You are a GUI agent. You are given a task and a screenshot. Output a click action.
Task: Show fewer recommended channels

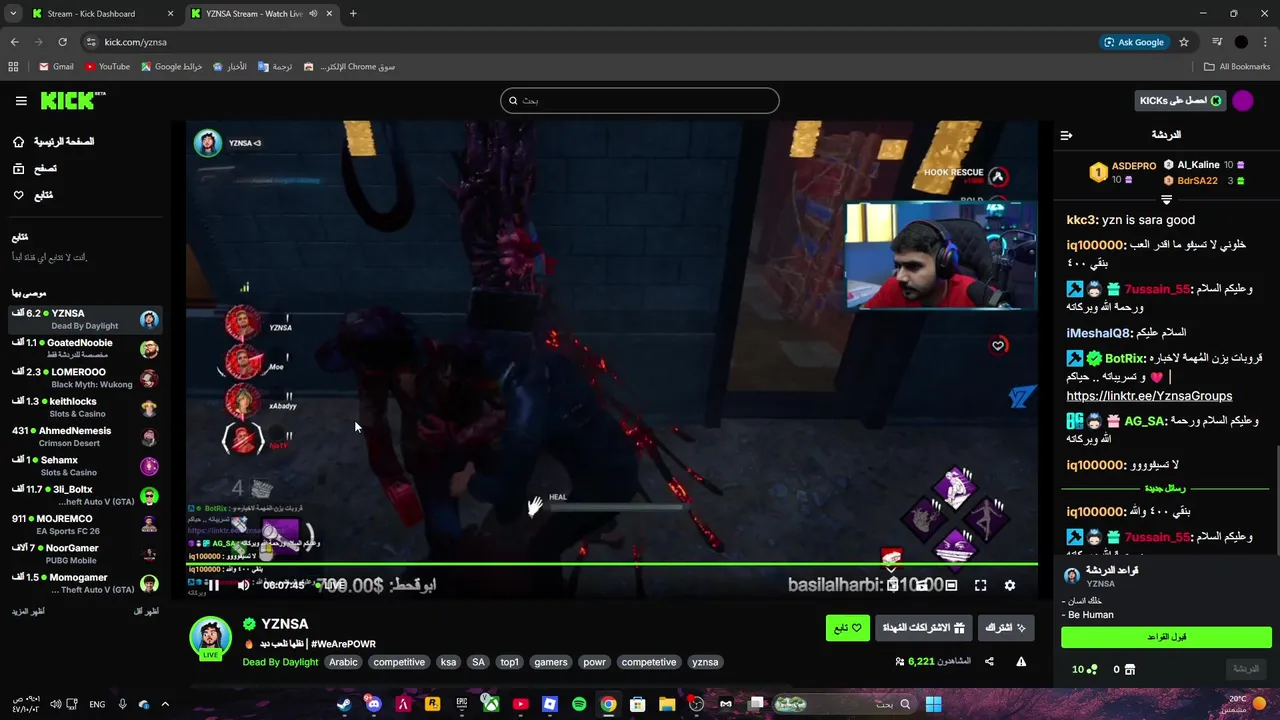[x=146, y=611]
